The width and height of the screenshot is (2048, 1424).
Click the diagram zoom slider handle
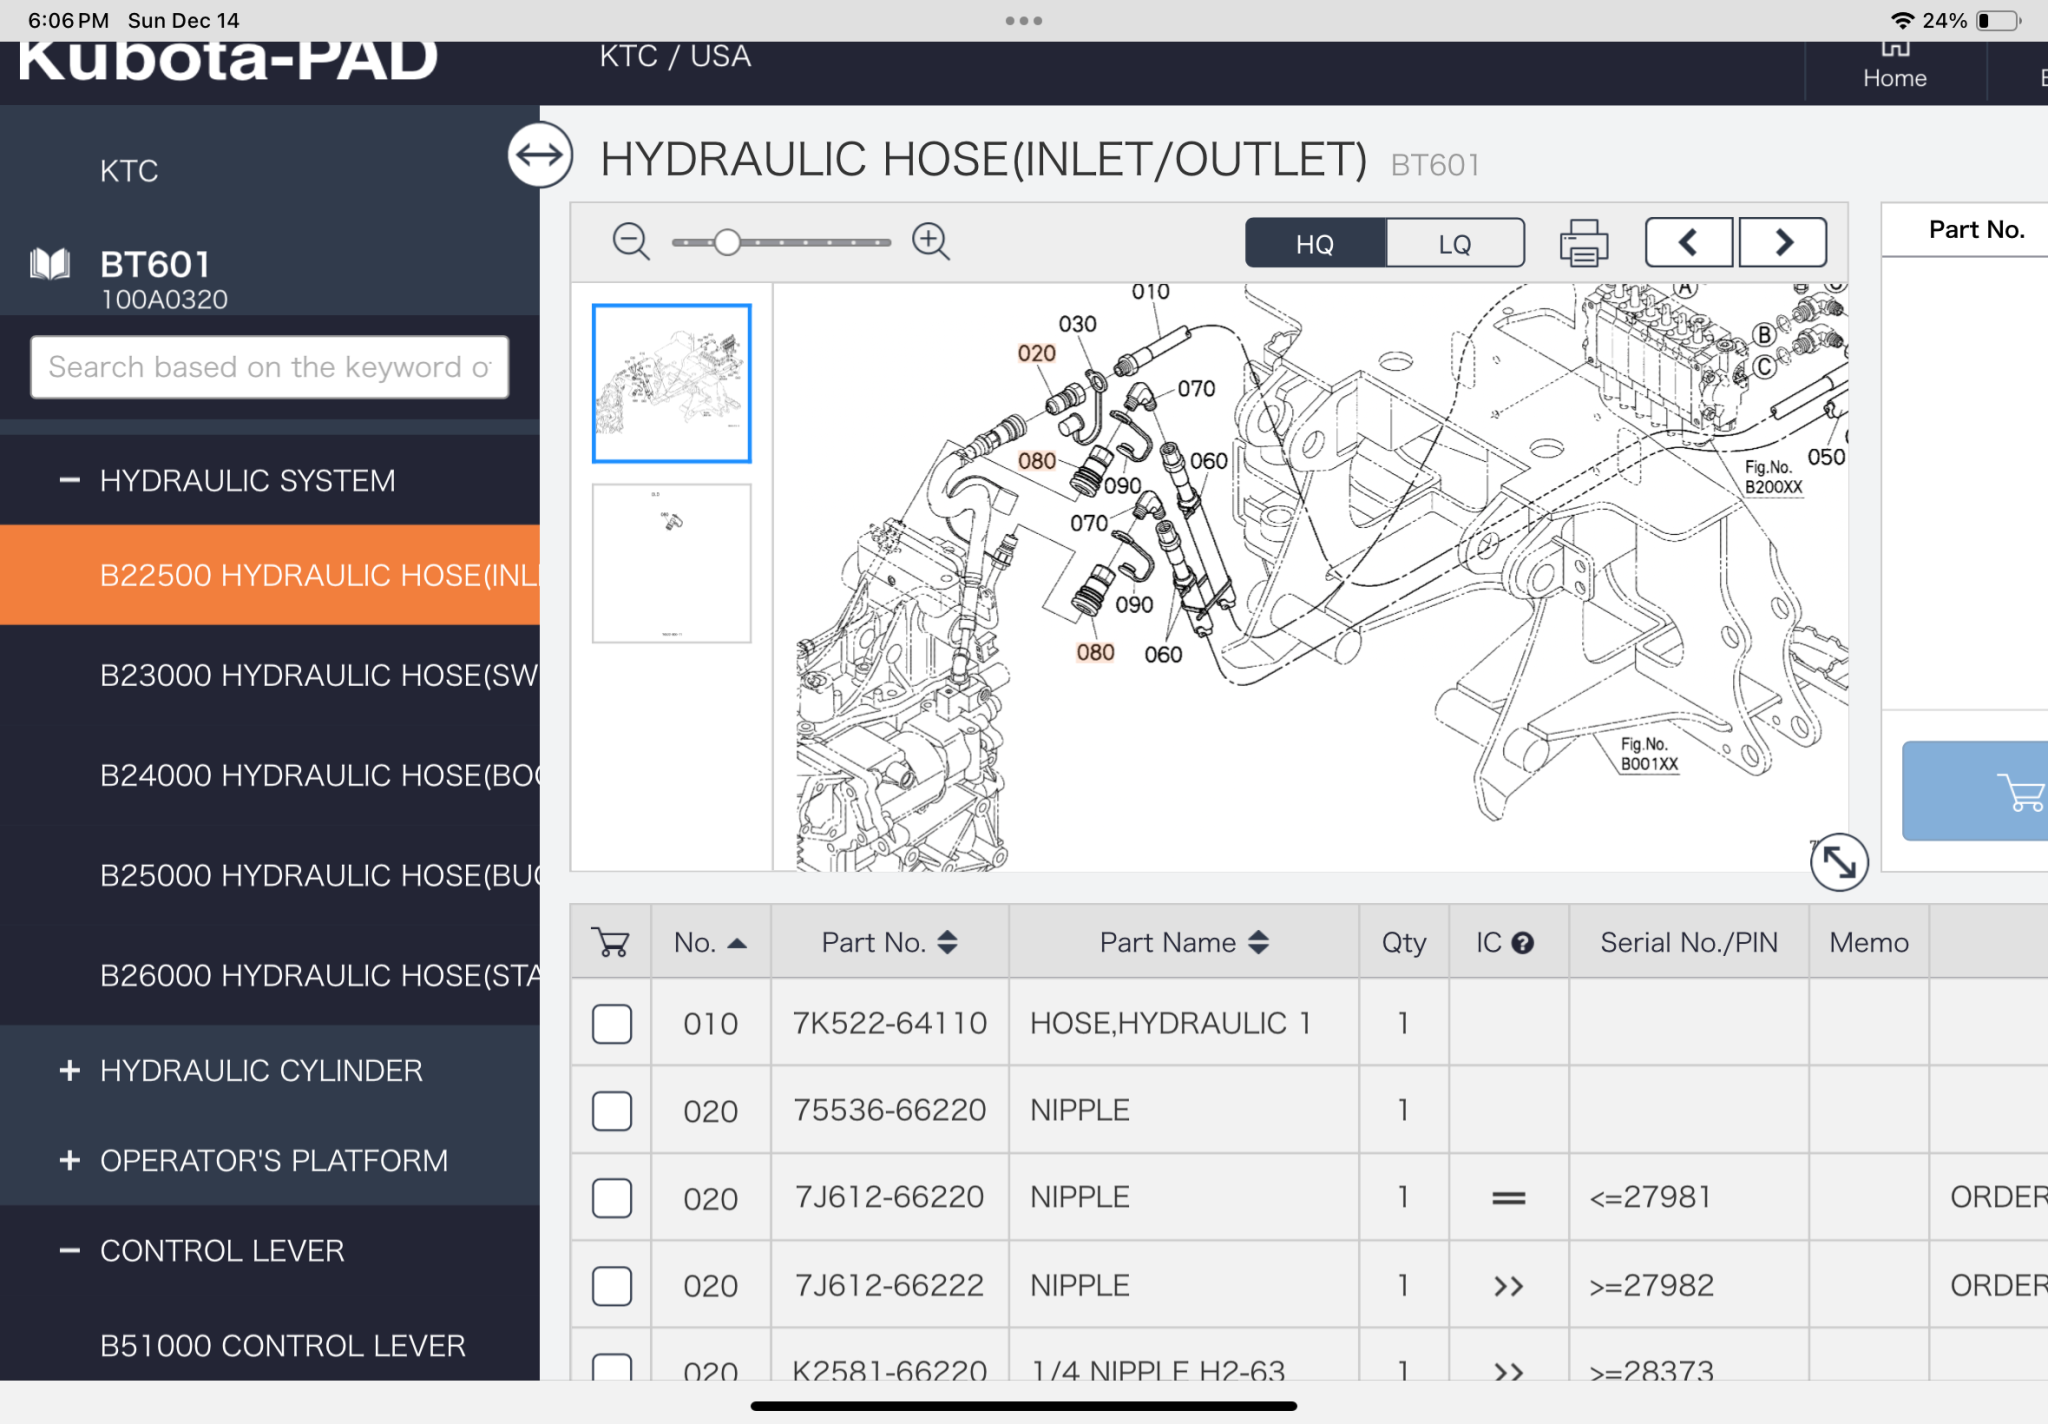click(727, 242)
